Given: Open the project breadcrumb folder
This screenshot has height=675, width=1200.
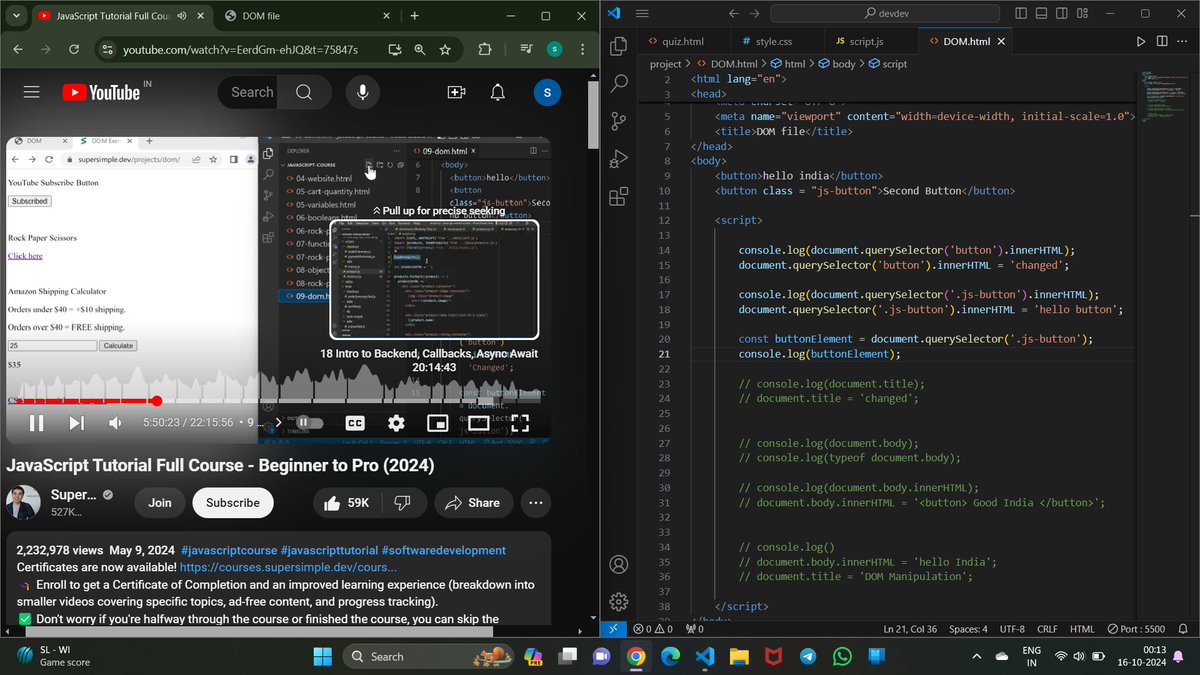Looking at the screenshot, I should (x=665, y=63).
